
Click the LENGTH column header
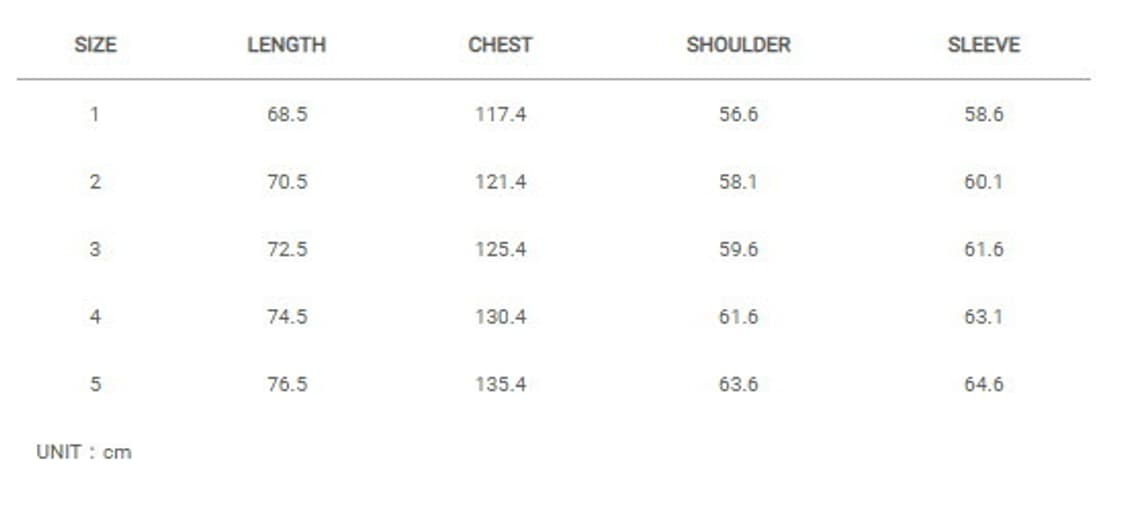(286, 45)
